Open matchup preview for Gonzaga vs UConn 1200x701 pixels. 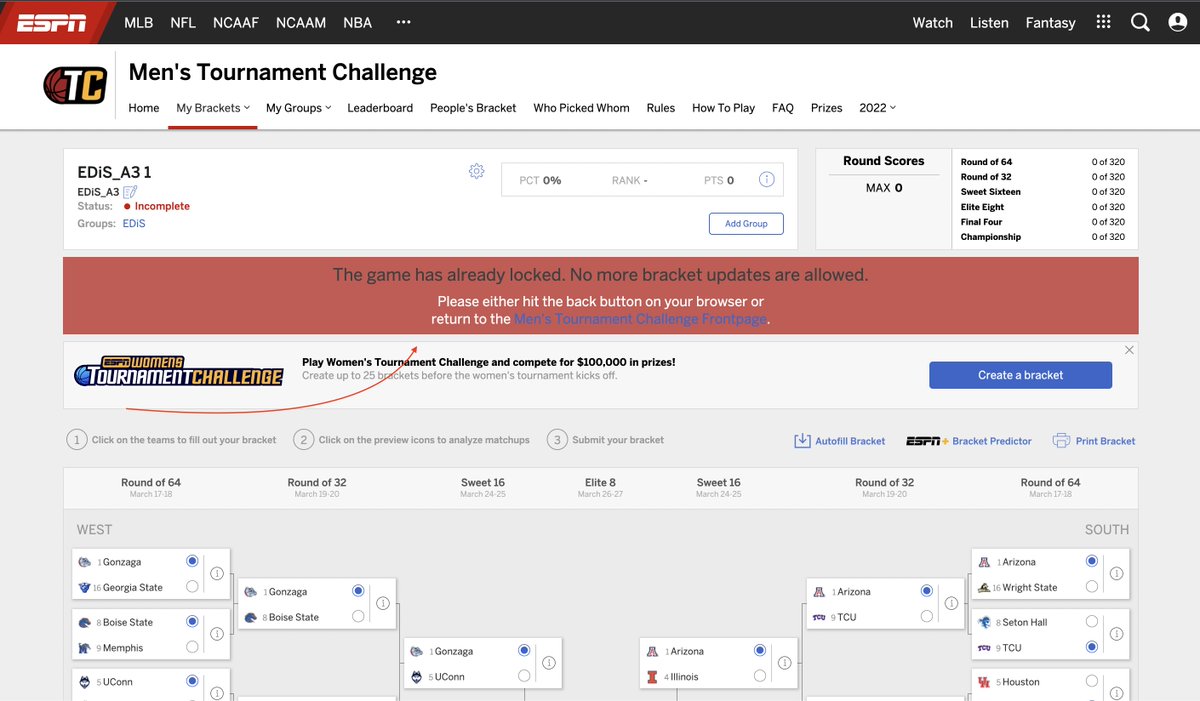pos(548,664)
